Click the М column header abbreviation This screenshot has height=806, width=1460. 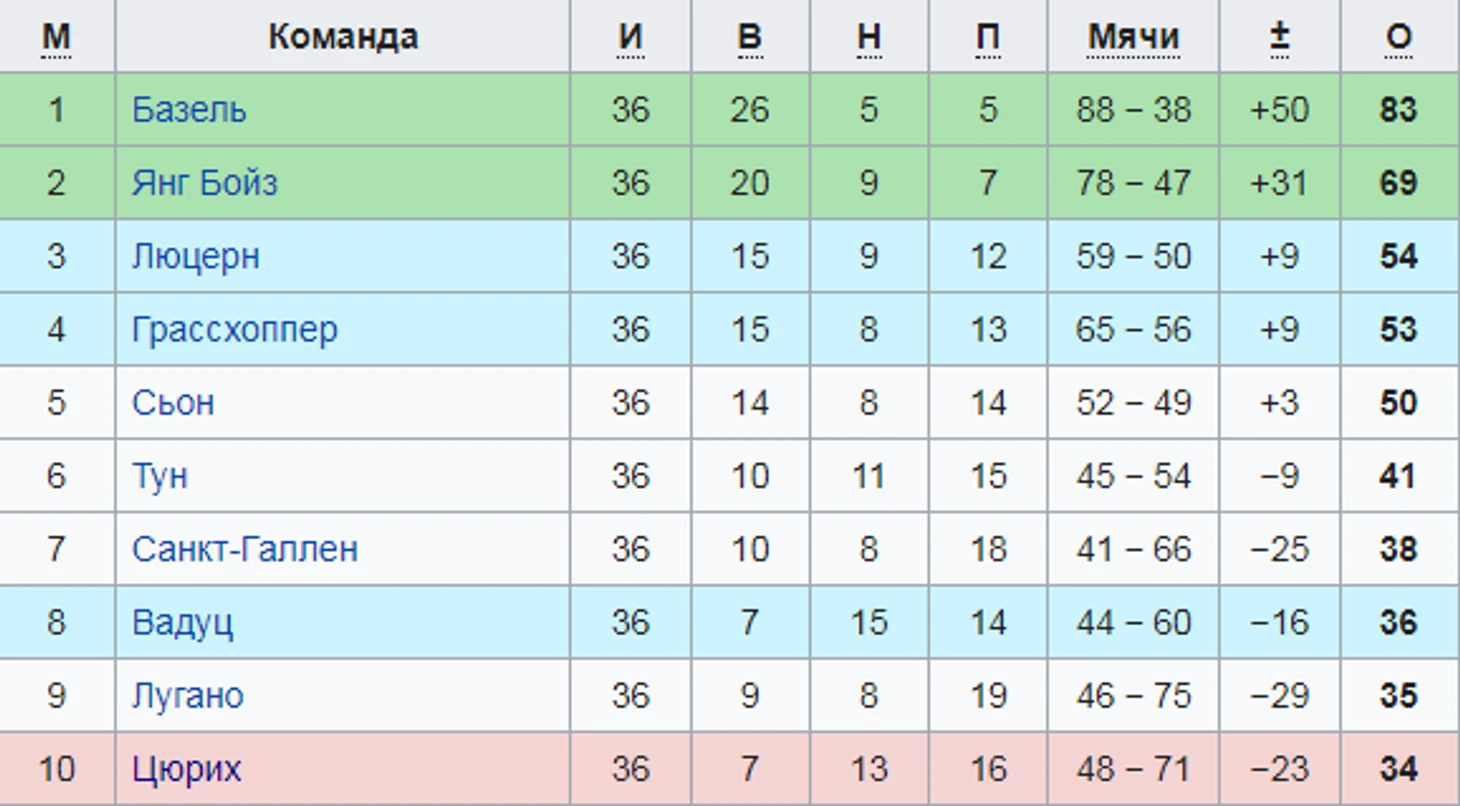(x=57, y=37)
